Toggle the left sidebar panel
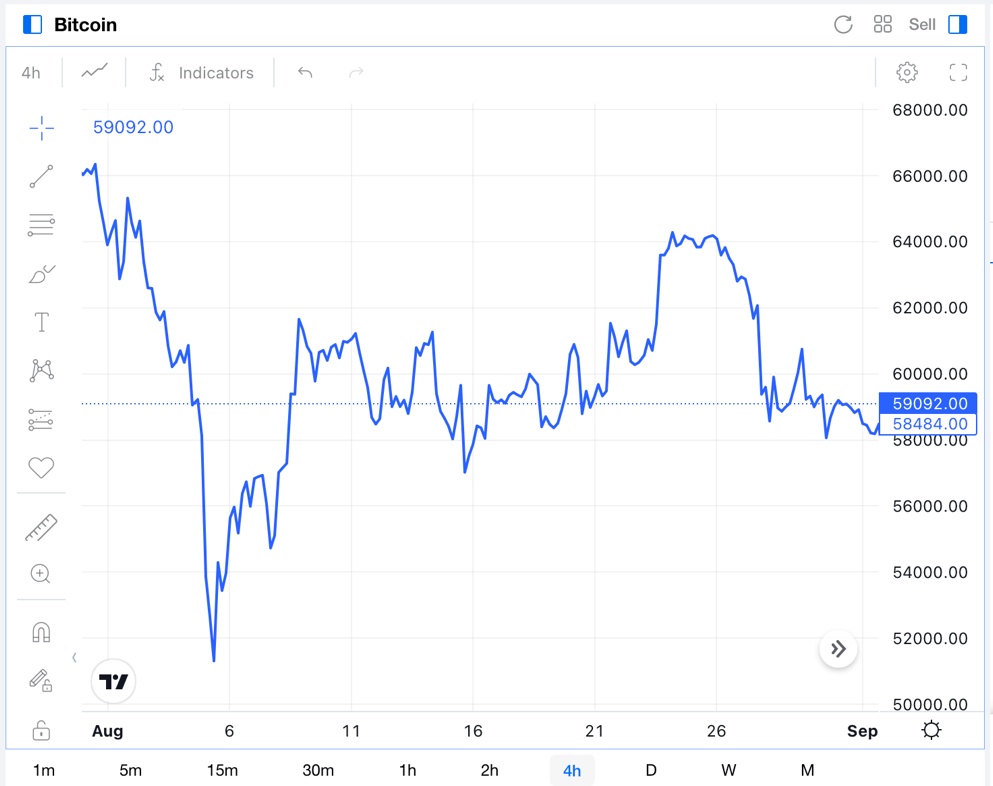Viewport: 993px width, 786px height. 32,24
